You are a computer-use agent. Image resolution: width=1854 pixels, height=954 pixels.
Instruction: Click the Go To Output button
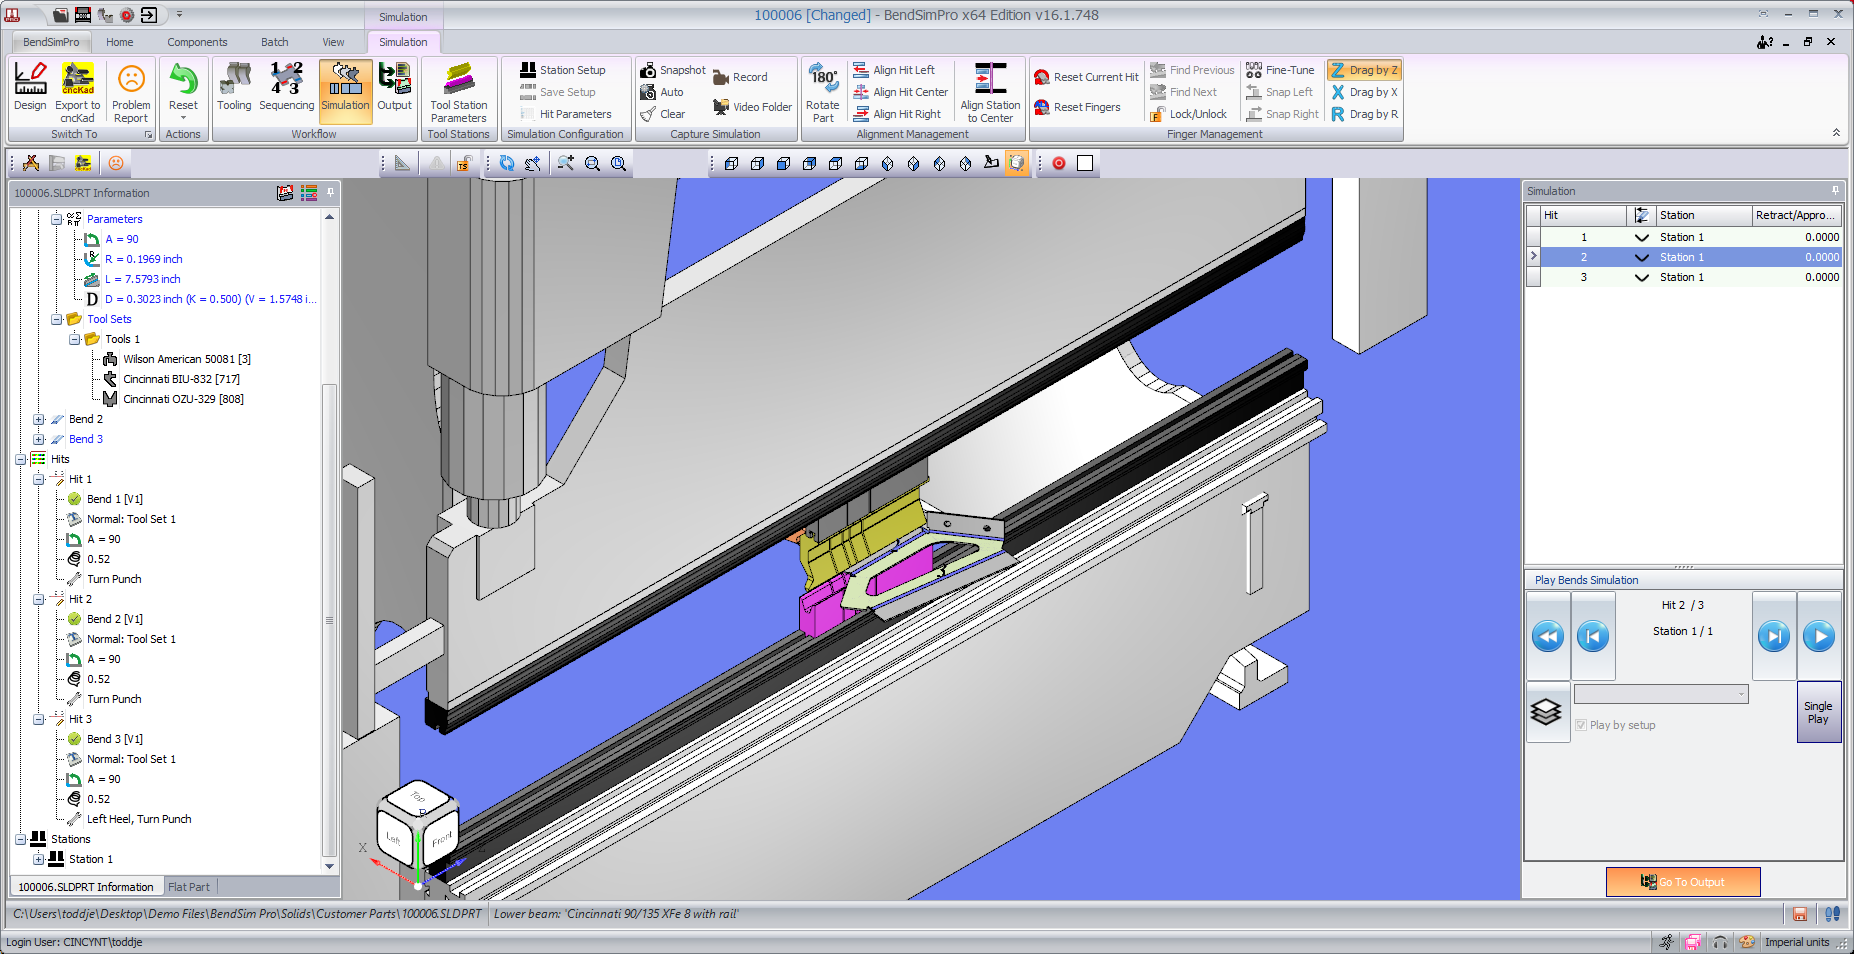pos(1683,882)
